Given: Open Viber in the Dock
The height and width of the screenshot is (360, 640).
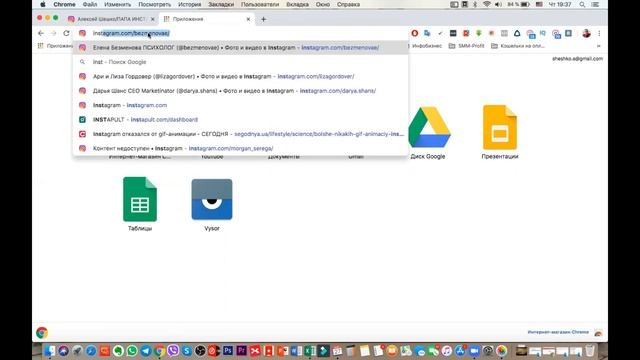Looking at the screenshot, I should click(x=173, y=351).
